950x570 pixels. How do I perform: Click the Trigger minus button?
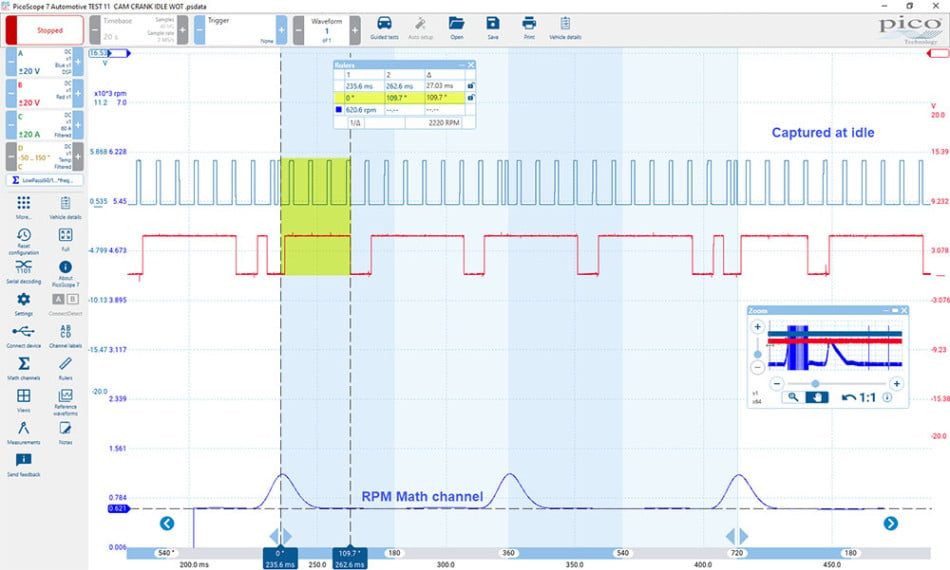click(199, 30)
